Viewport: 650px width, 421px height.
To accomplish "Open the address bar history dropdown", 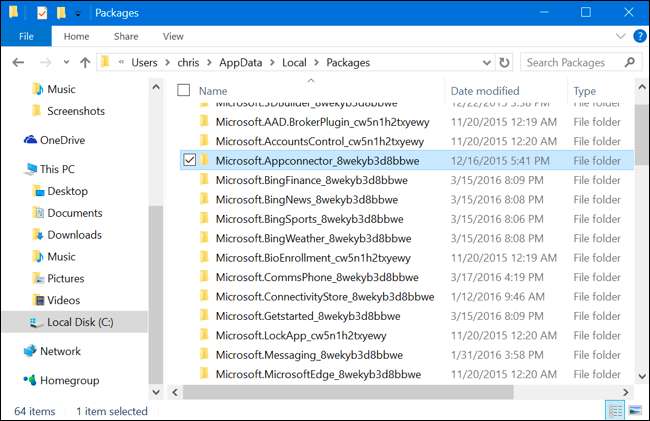I will 487,63.
